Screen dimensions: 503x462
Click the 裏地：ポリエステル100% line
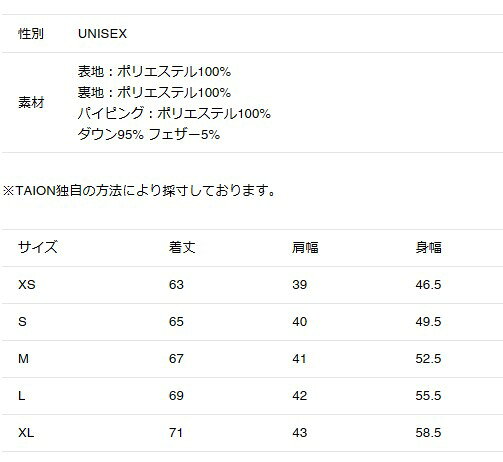[x=154, y=92]
